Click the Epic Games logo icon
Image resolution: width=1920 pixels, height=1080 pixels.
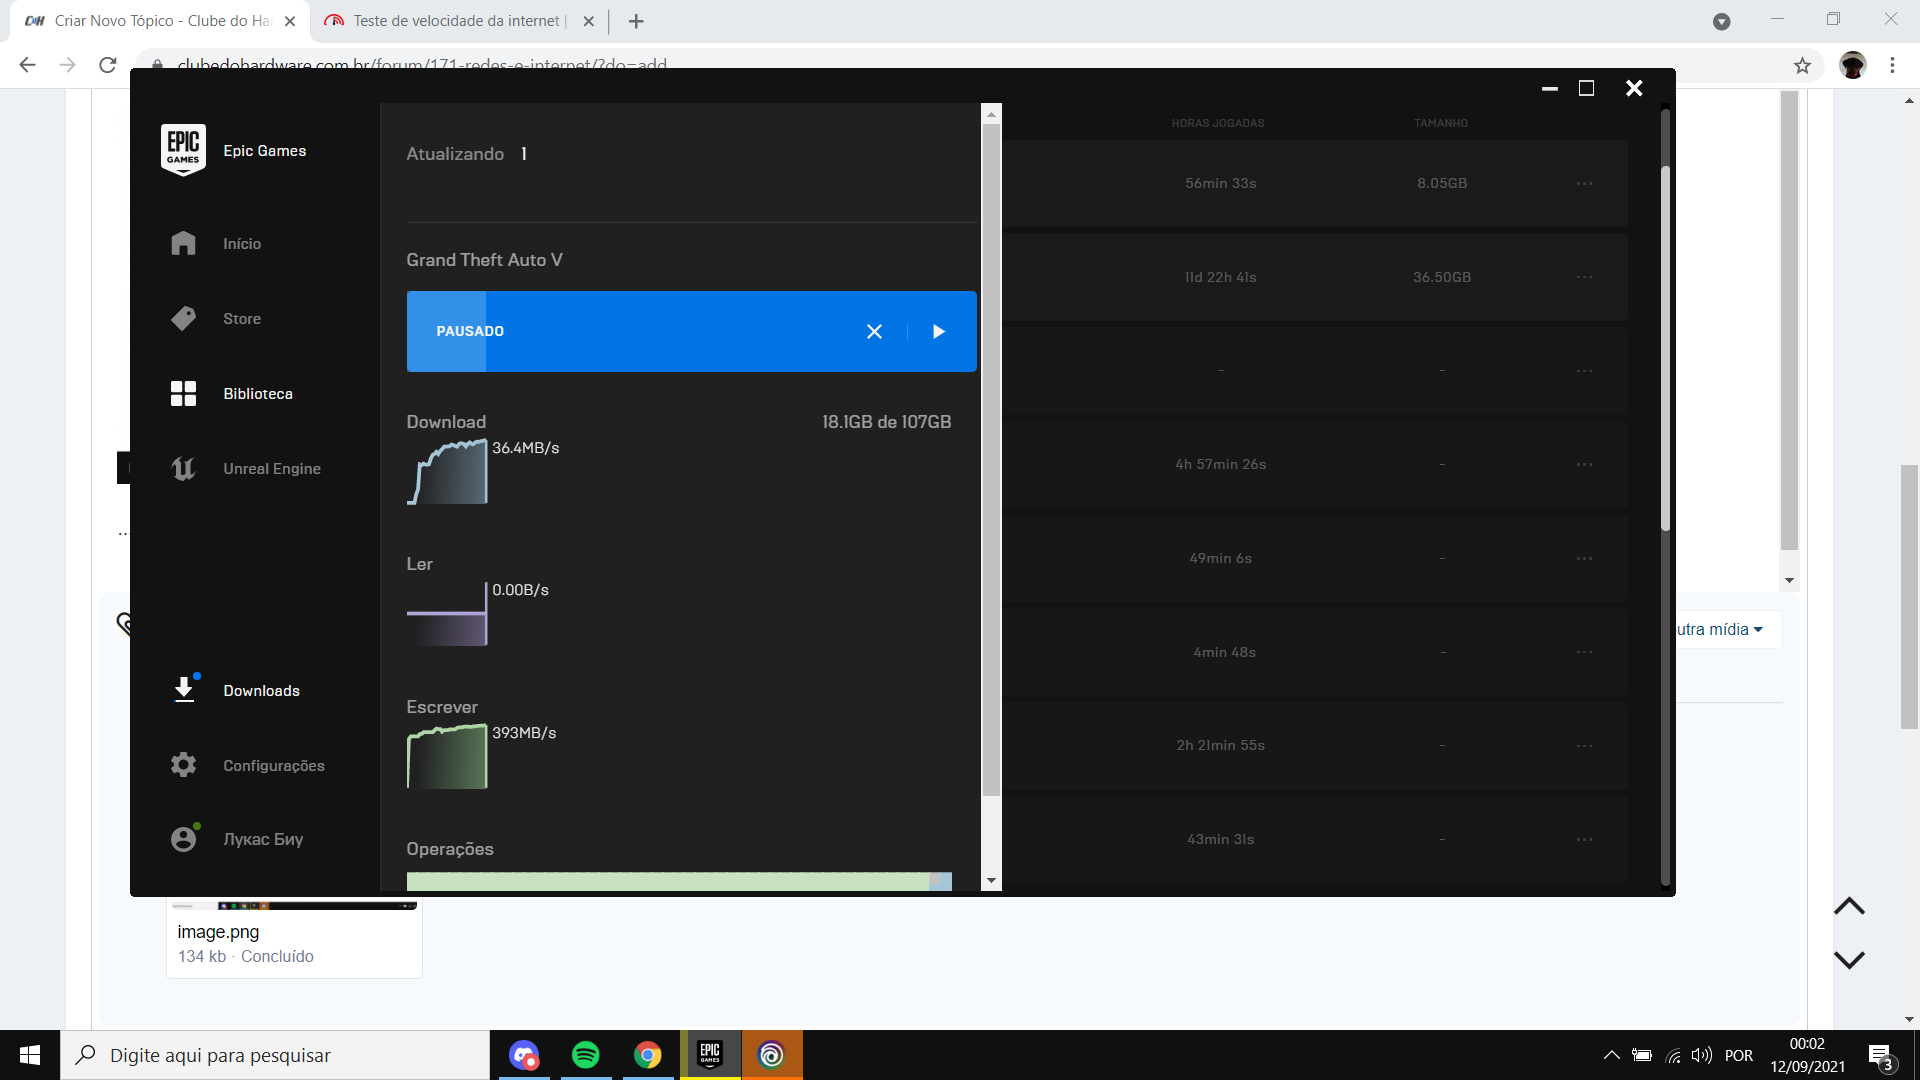pos(183,150)
